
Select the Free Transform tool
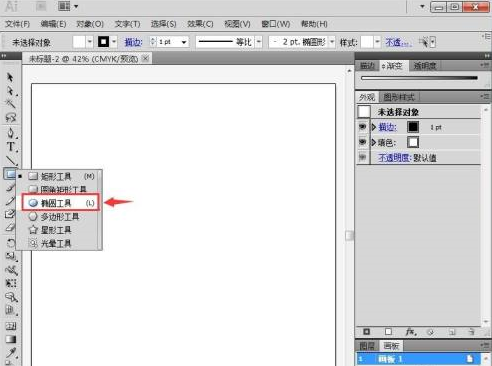(10, 283)
